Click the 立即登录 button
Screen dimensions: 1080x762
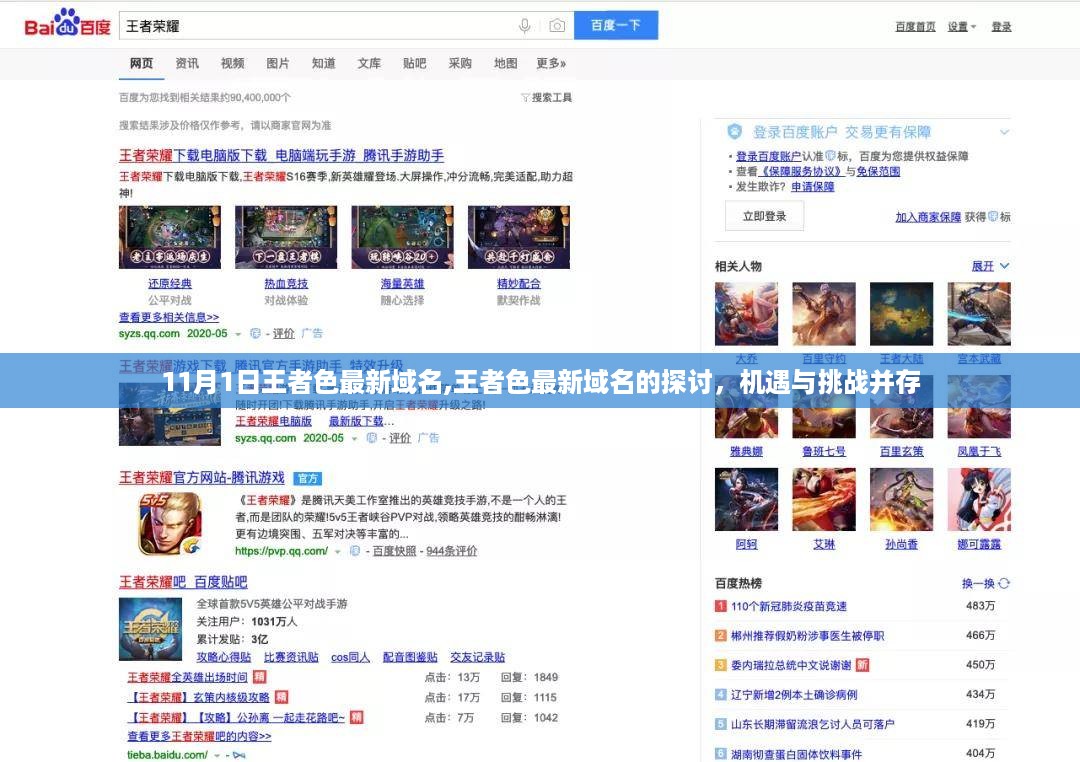pyautogui.click(x=764, y=216)
